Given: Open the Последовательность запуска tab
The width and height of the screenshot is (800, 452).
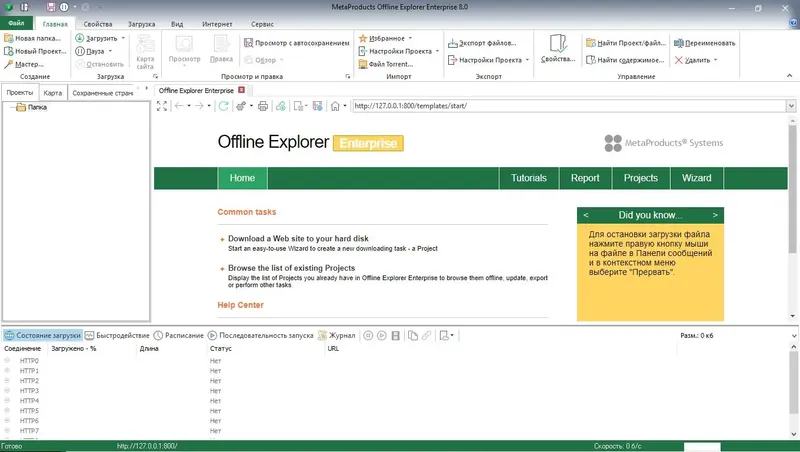Looking at the screenshot, I should click(x=261, y=335).
